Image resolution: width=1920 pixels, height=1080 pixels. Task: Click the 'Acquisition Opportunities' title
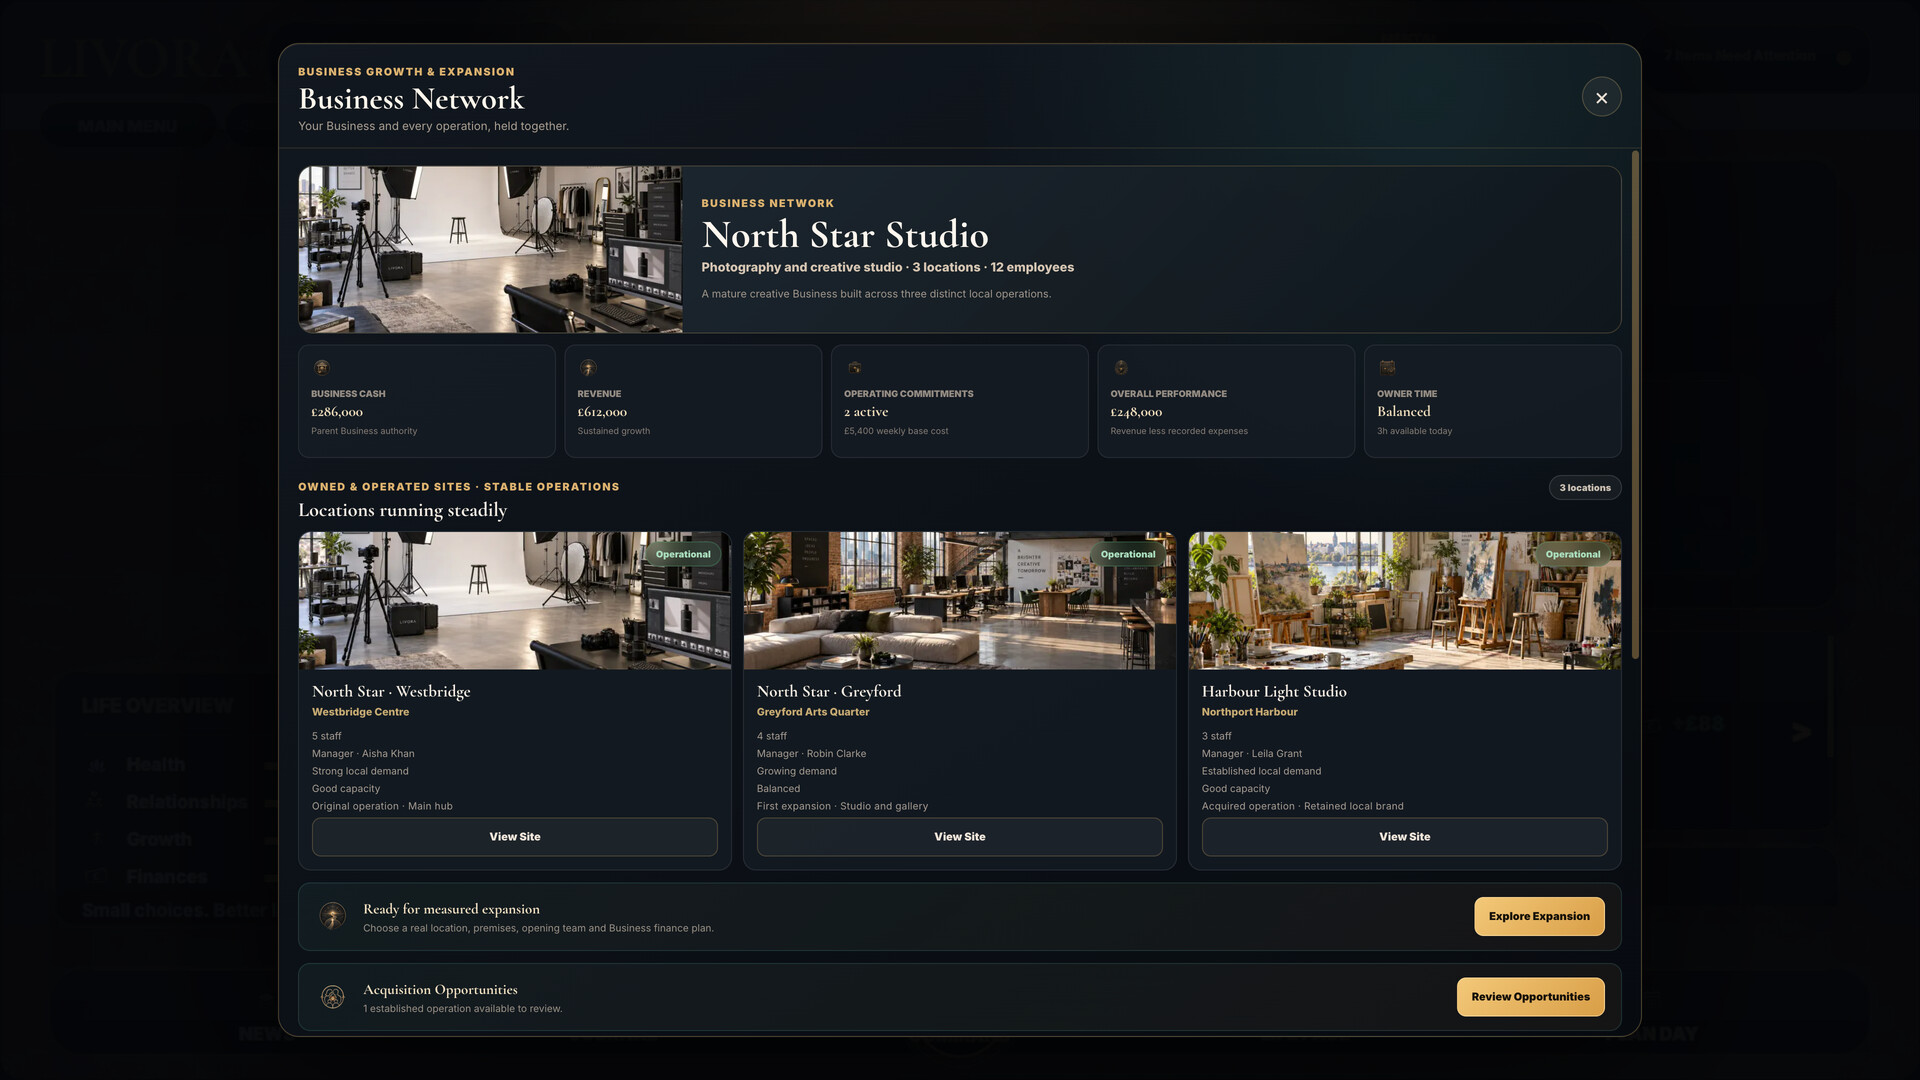[440, 990]
